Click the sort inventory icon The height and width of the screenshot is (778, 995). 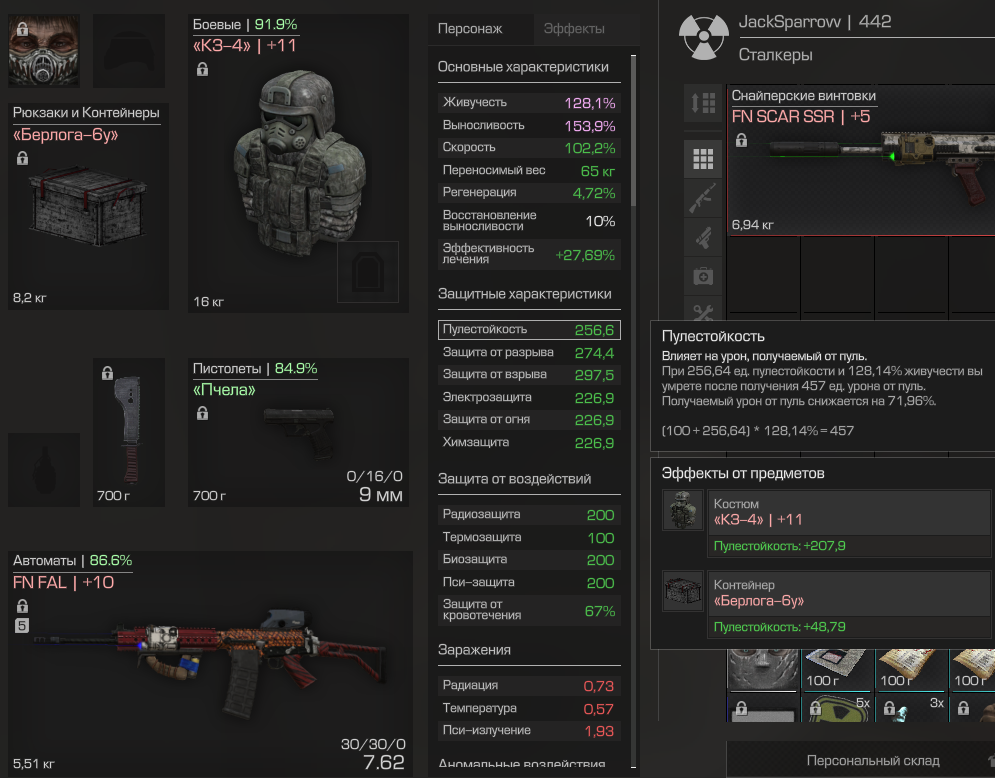coord(703,103)
